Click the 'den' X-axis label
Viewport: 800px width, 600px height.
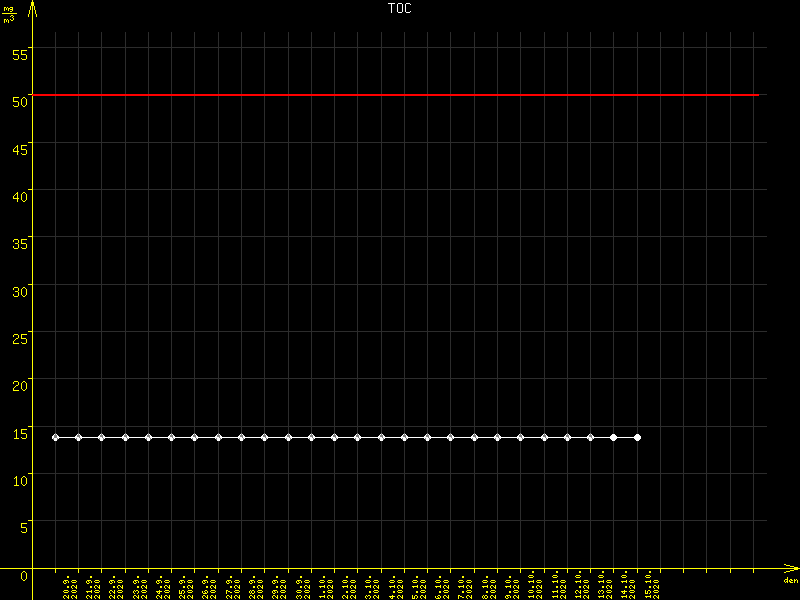click(790, 581)
